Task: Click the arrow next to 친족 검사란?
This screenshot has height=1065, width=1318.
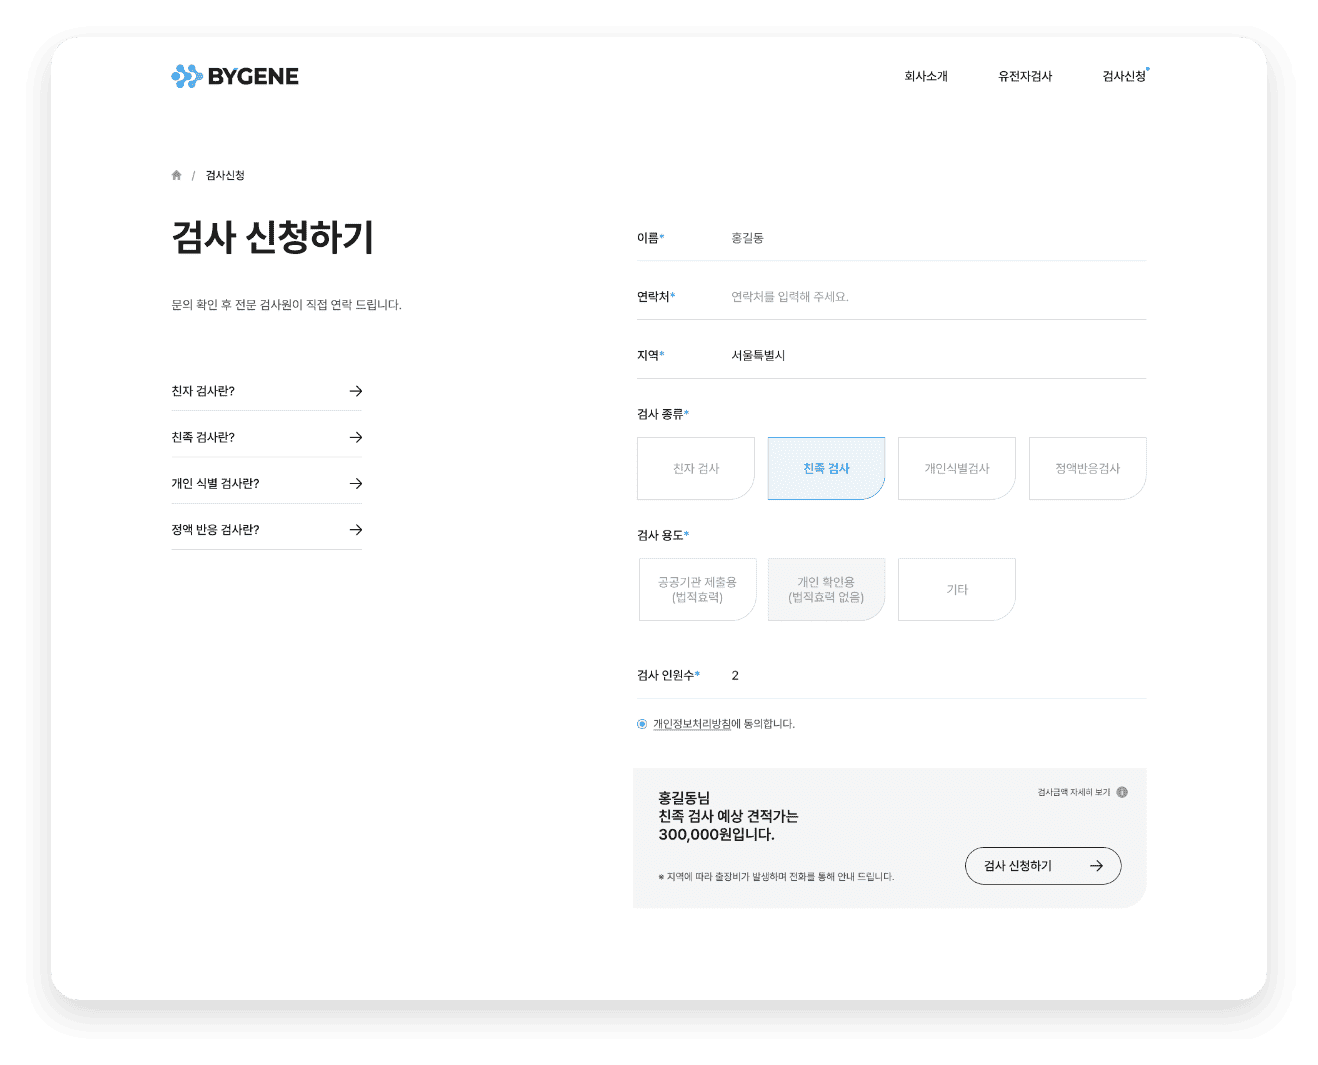Action: (355, 437)
